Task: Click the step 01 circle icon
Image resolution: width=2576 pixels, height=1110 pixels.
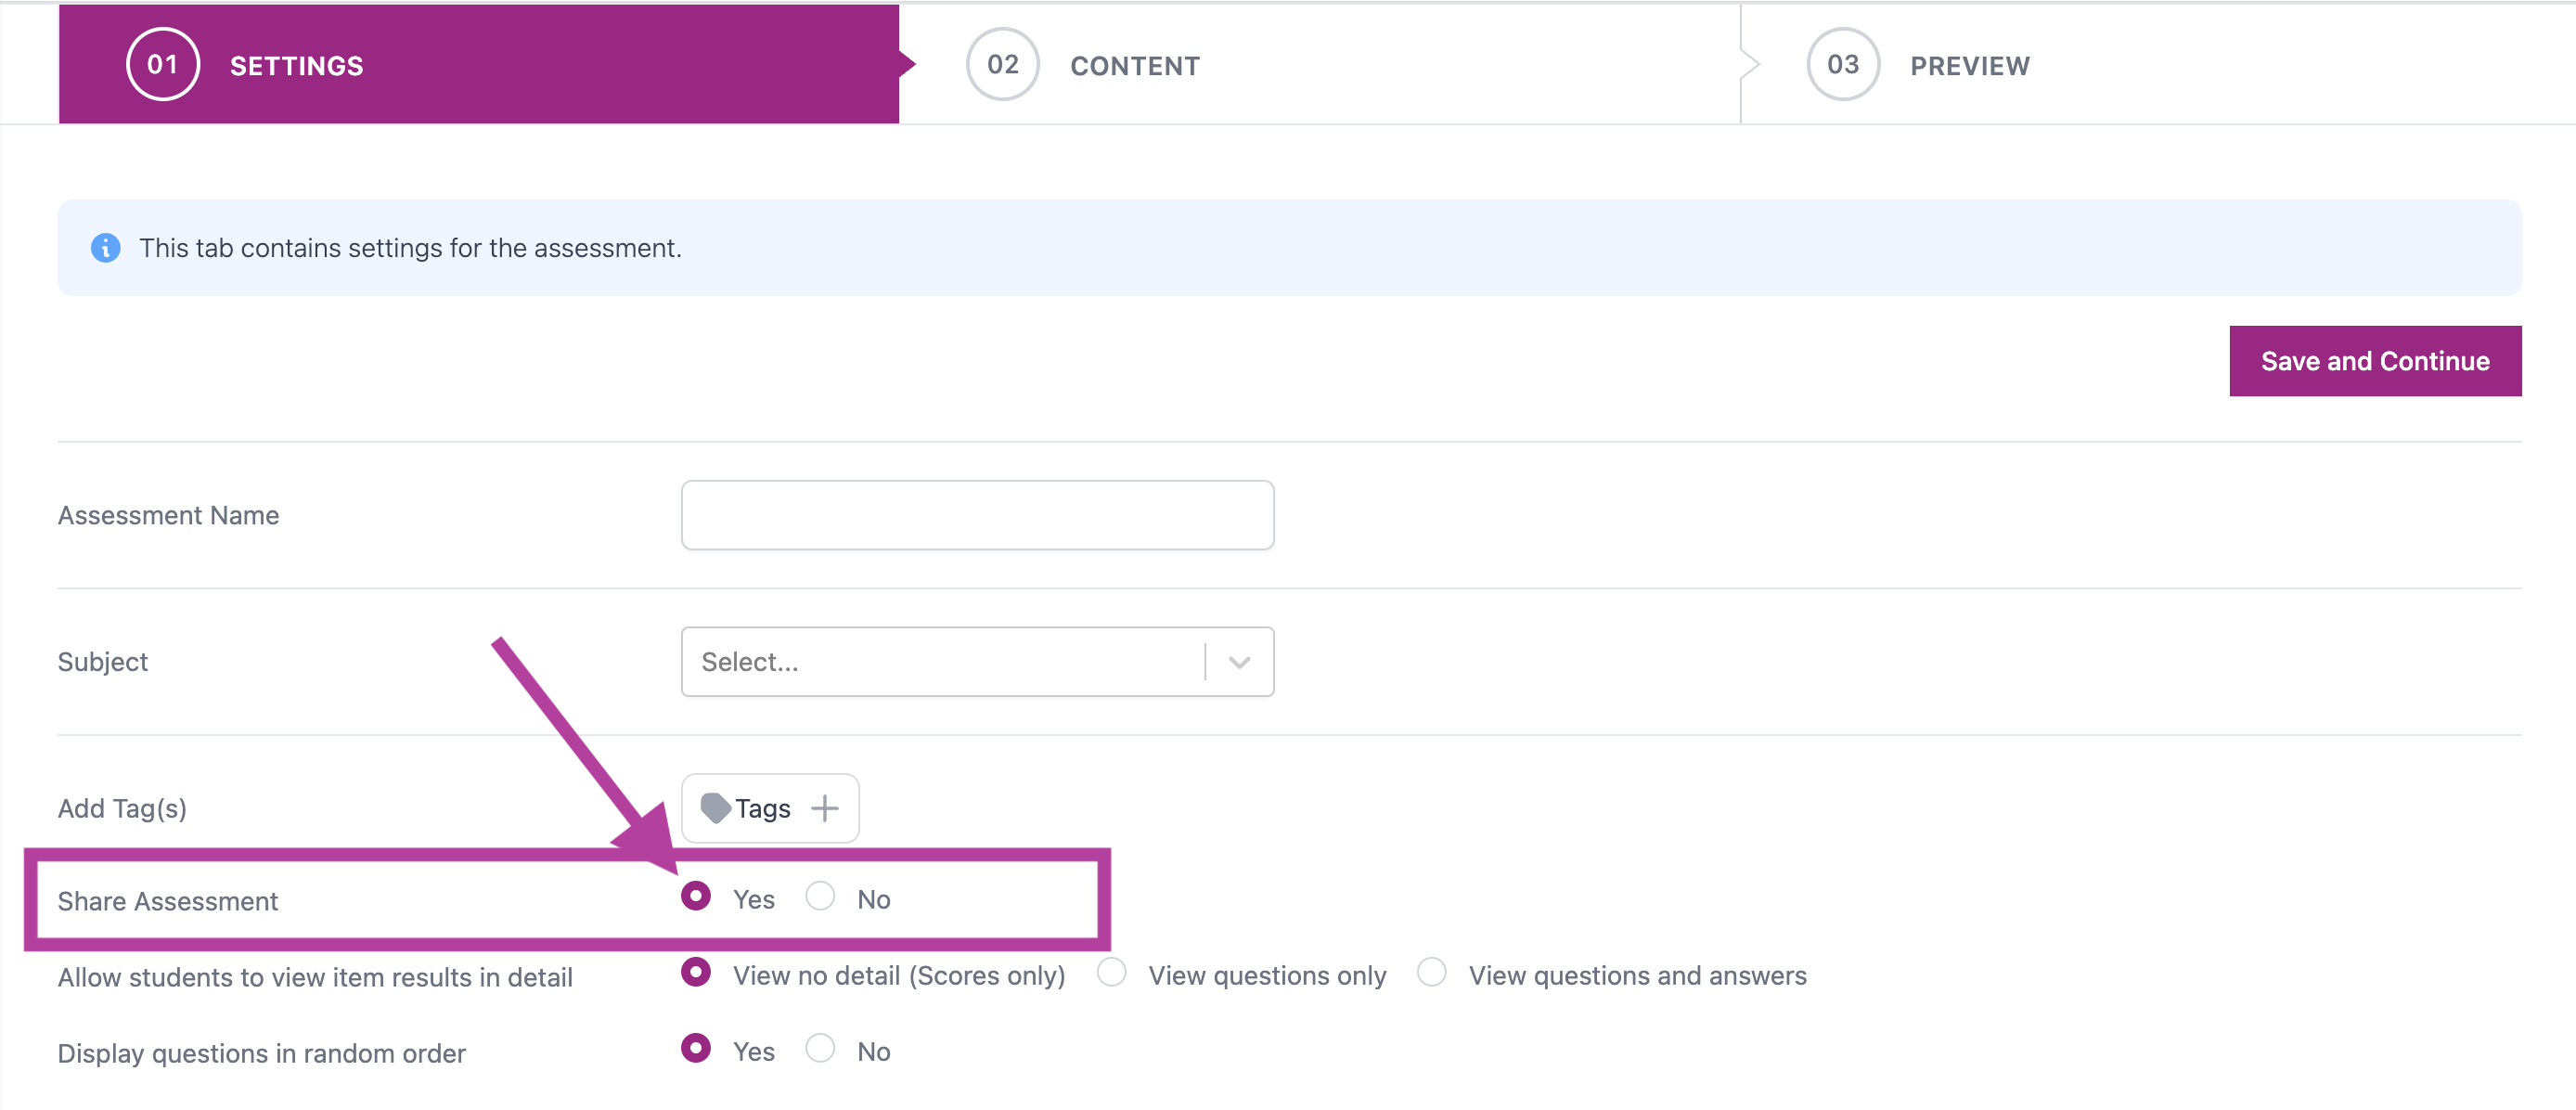Action: pyautogui.click(x=163, y=65)
